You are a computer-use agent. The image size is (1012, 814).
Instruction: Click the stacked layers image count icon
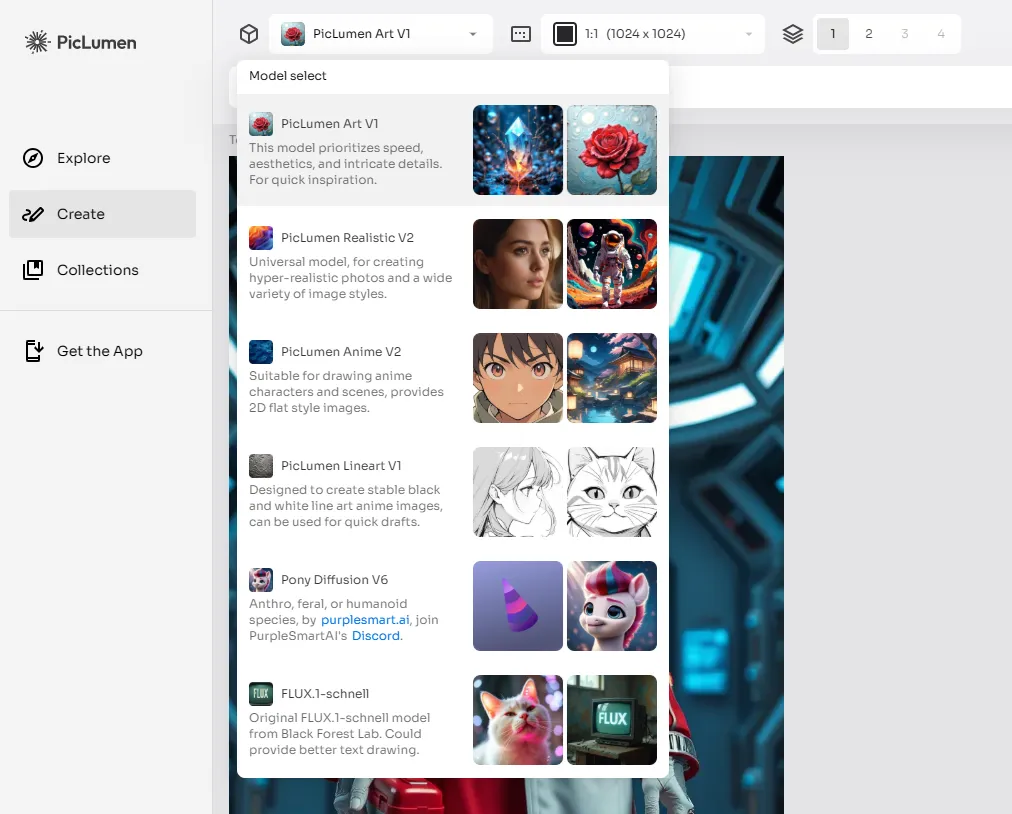point(792,34)
